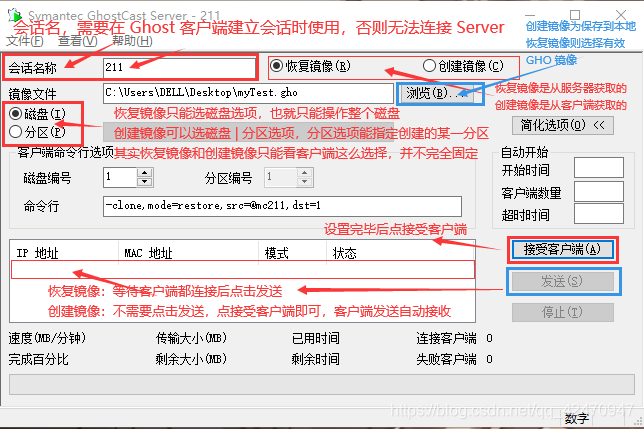Click the 浏览(B) browse button

436,93
